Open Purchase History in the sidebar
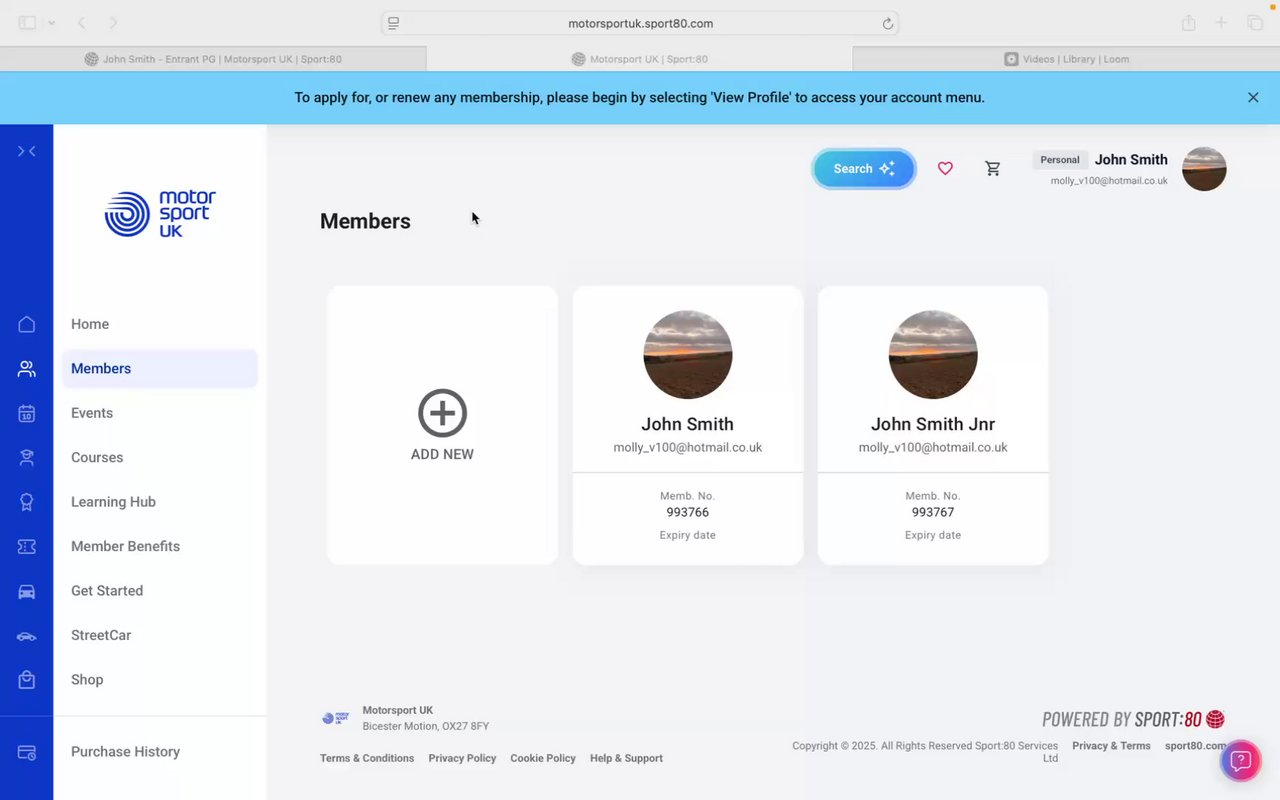 pyautogui.click(x=125, y=752)
